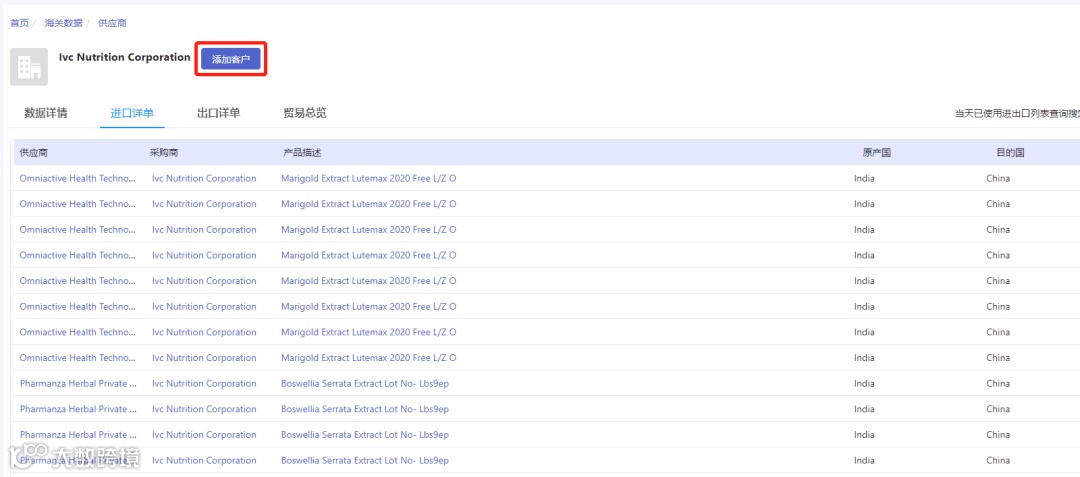Open the first Boswellia Serrata Extract product link

tap(365, 383)
